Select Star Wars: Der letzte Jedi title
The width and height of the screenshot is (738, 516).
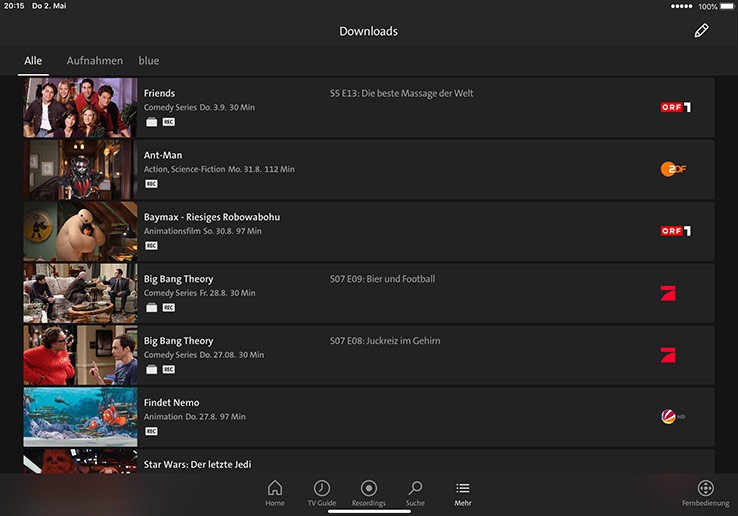pos(197,464)
